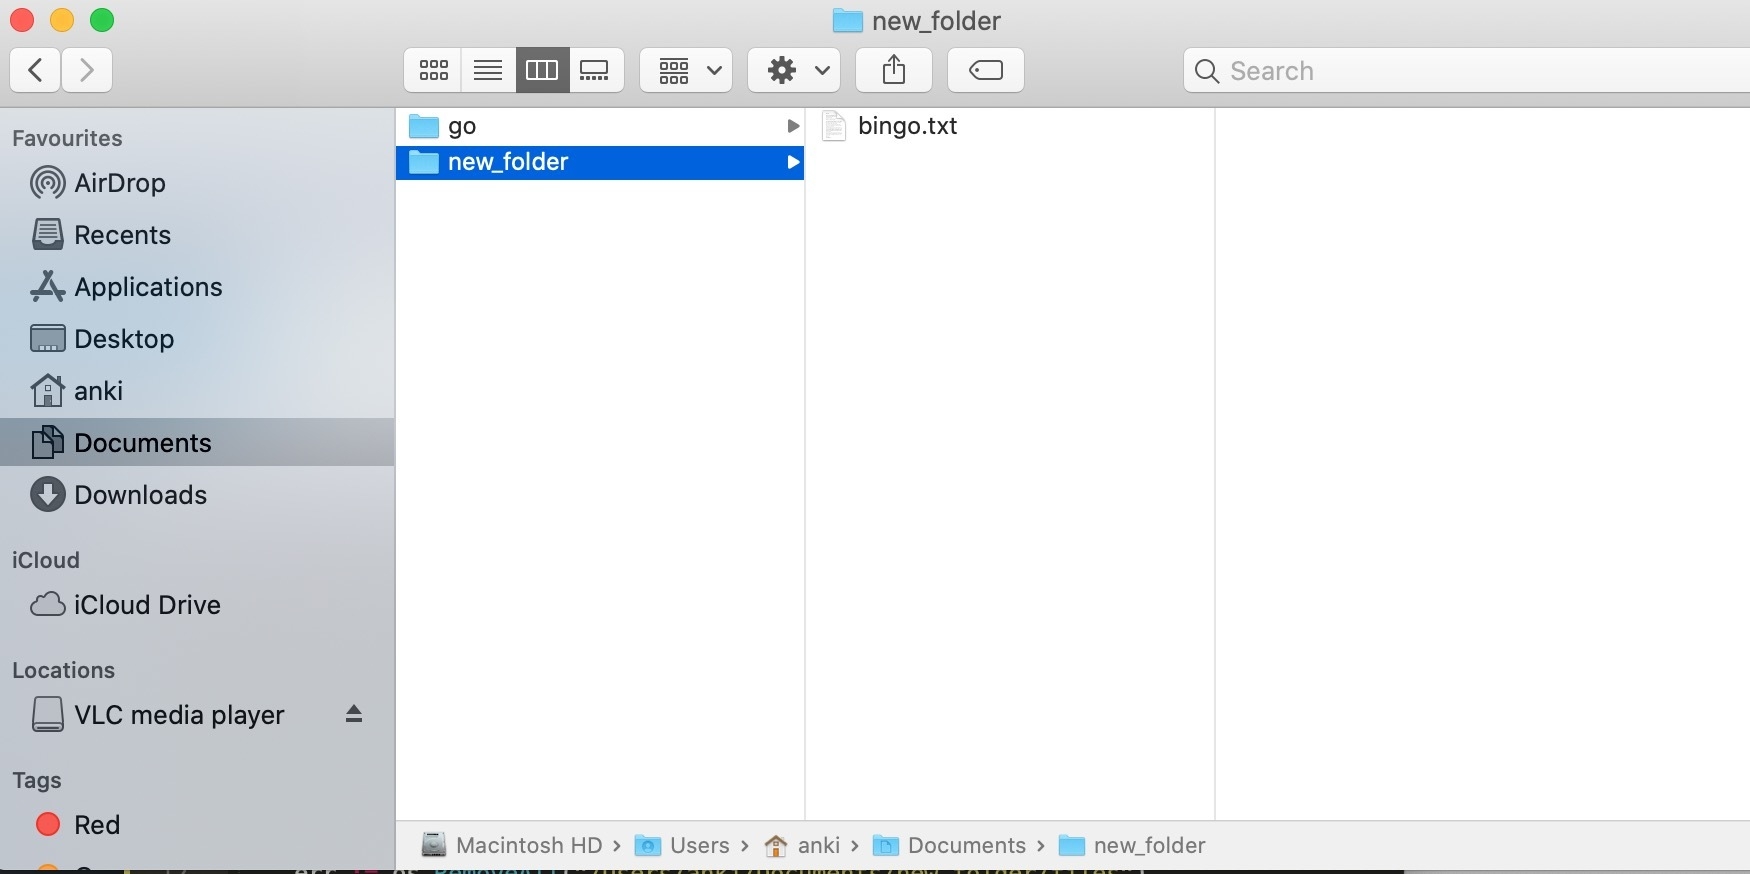Go back to the previous folder
Image resolution: width=1750 pixels, height=874 pixels.
click(x=35, y=70)
